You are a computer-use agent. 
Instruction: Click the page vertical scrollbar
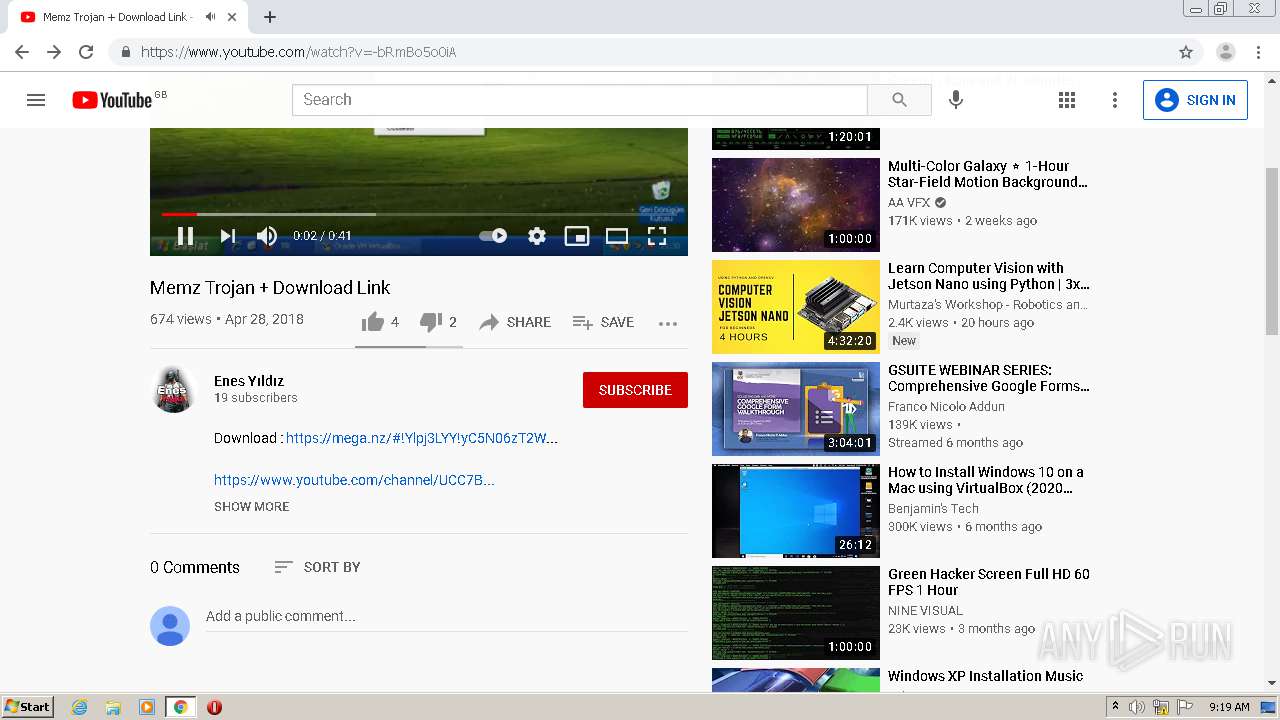coord(1272,250)
